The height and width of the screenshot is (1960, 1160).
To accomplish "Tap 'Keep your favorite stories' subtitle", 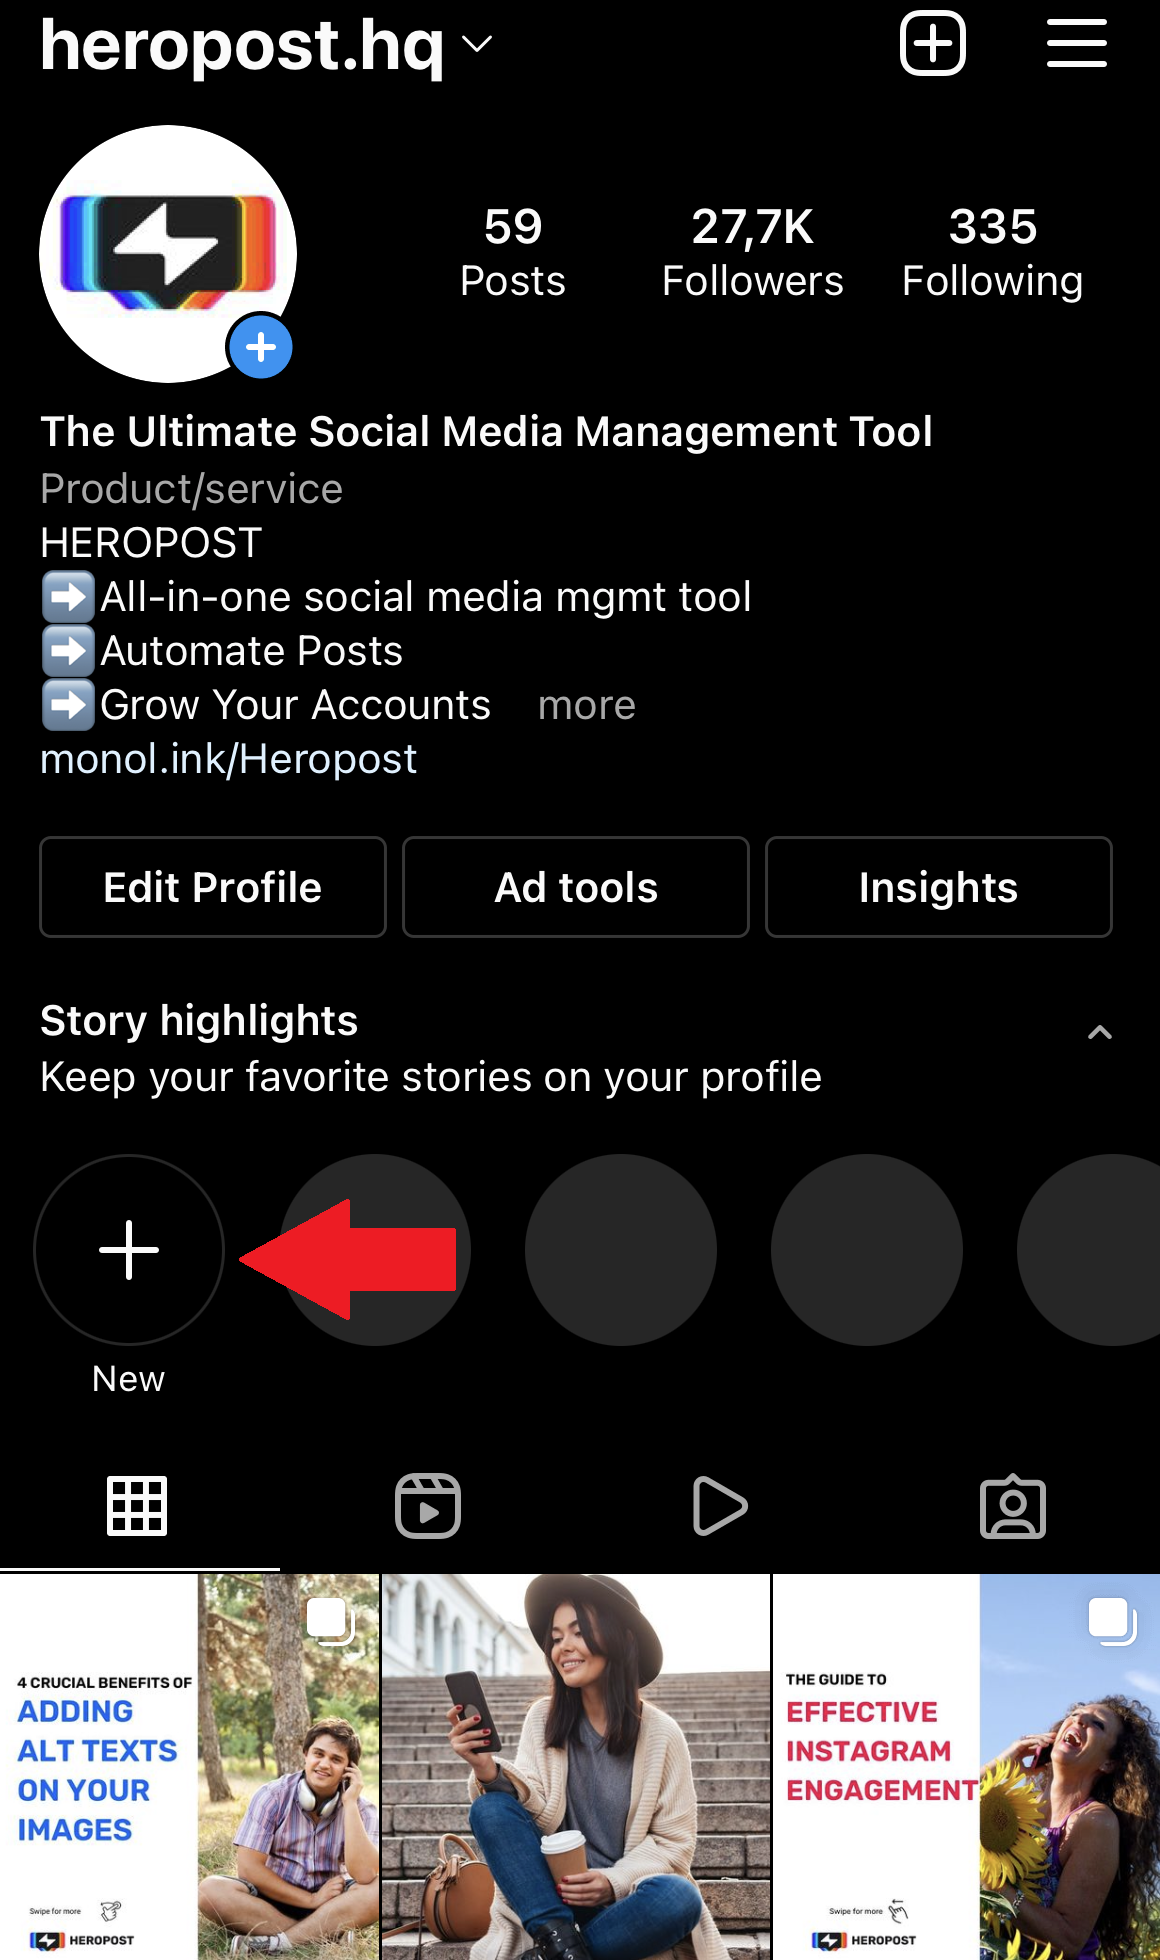I will point(431,1077).
